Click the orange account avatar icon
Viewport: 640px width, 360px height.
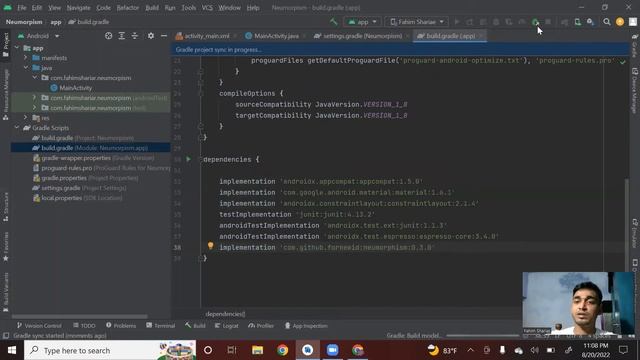(x=620, y=22)
